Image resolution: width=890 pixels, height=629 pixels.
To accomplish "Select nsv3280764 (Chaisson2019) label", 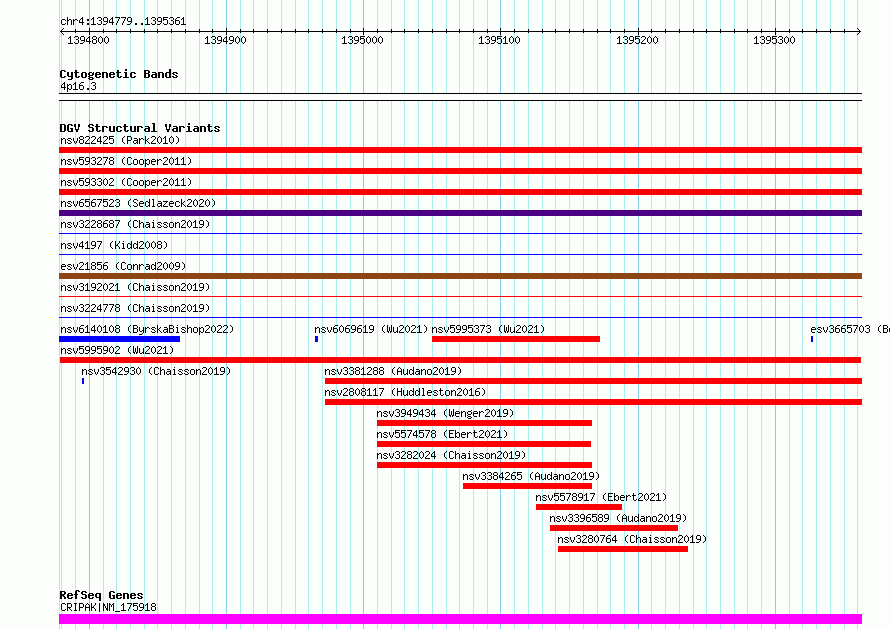I will 632,539.
